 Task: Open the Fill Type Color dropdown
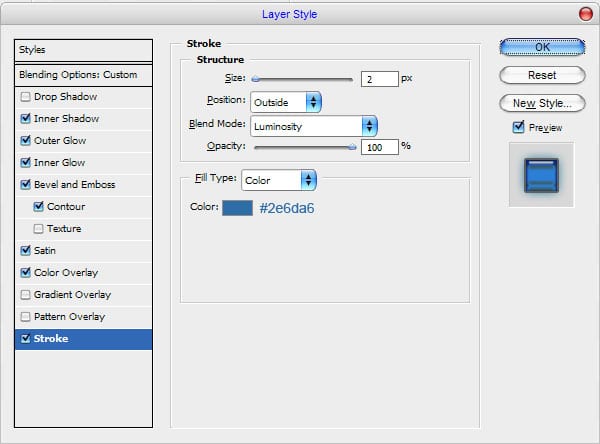pyautogui.click(x=279, y=181)
